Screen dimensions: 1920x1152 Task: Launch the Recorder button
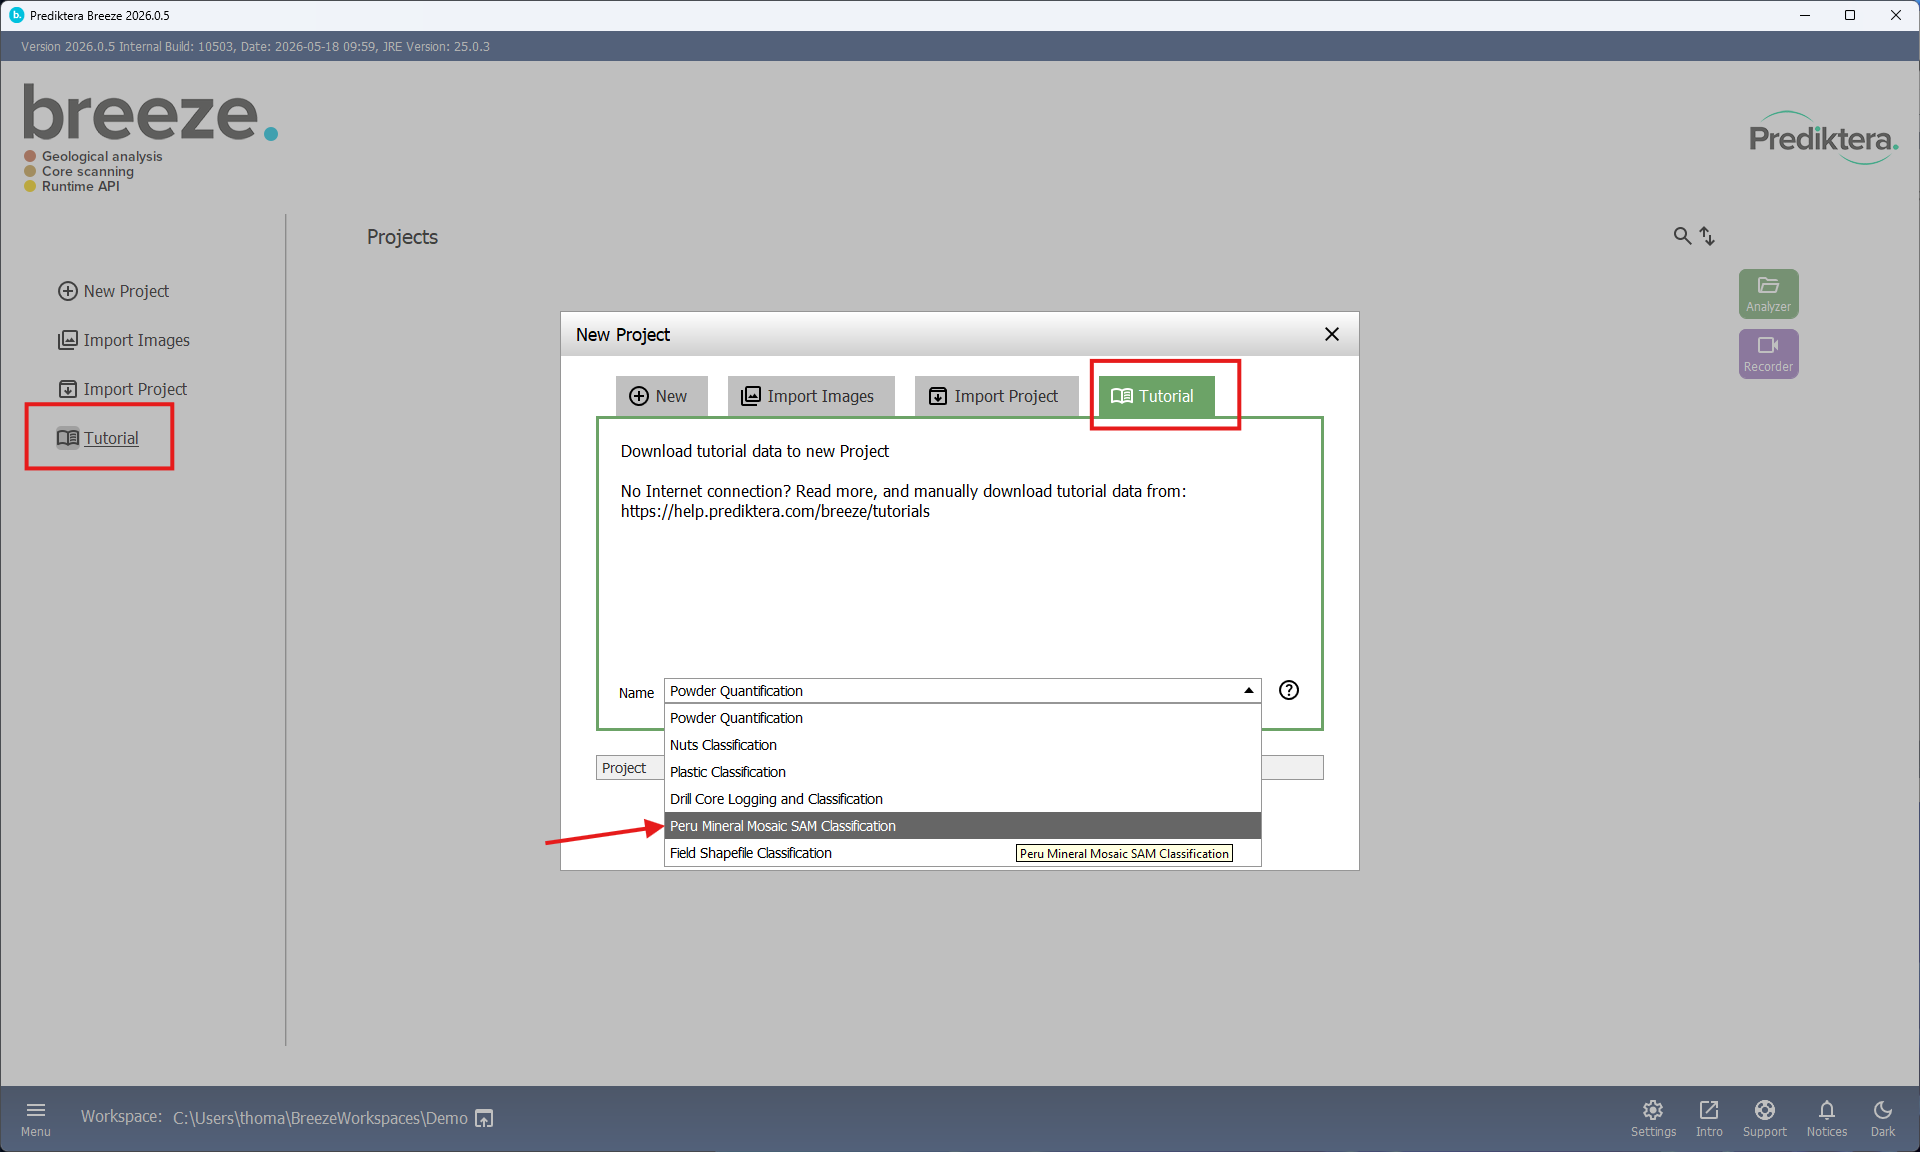(x=1768, y=354)
